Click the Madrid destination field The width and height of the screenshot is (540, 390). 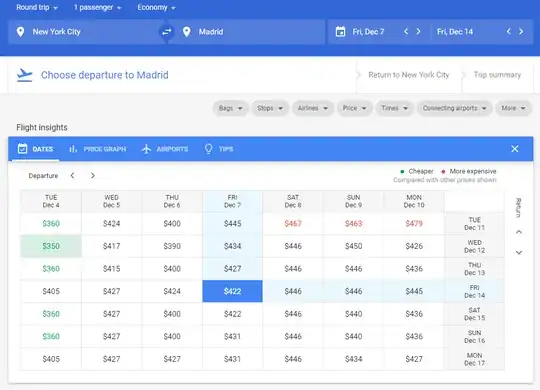click(x=247, y=32)
